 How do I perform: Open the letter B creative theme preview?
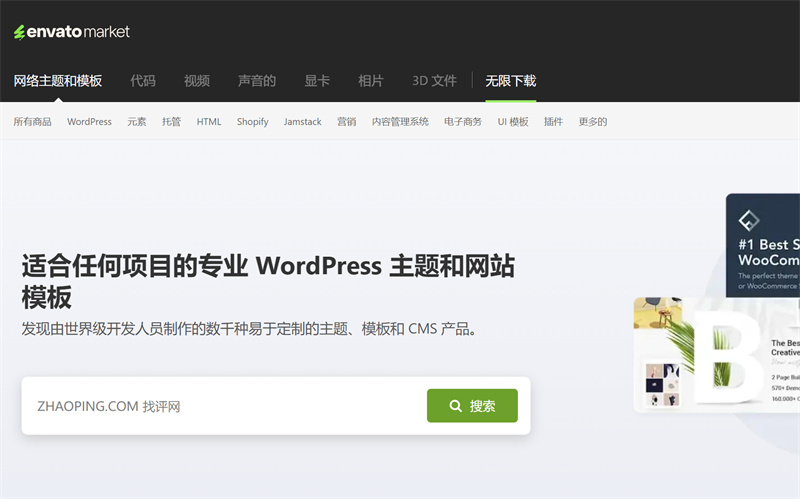716,355
